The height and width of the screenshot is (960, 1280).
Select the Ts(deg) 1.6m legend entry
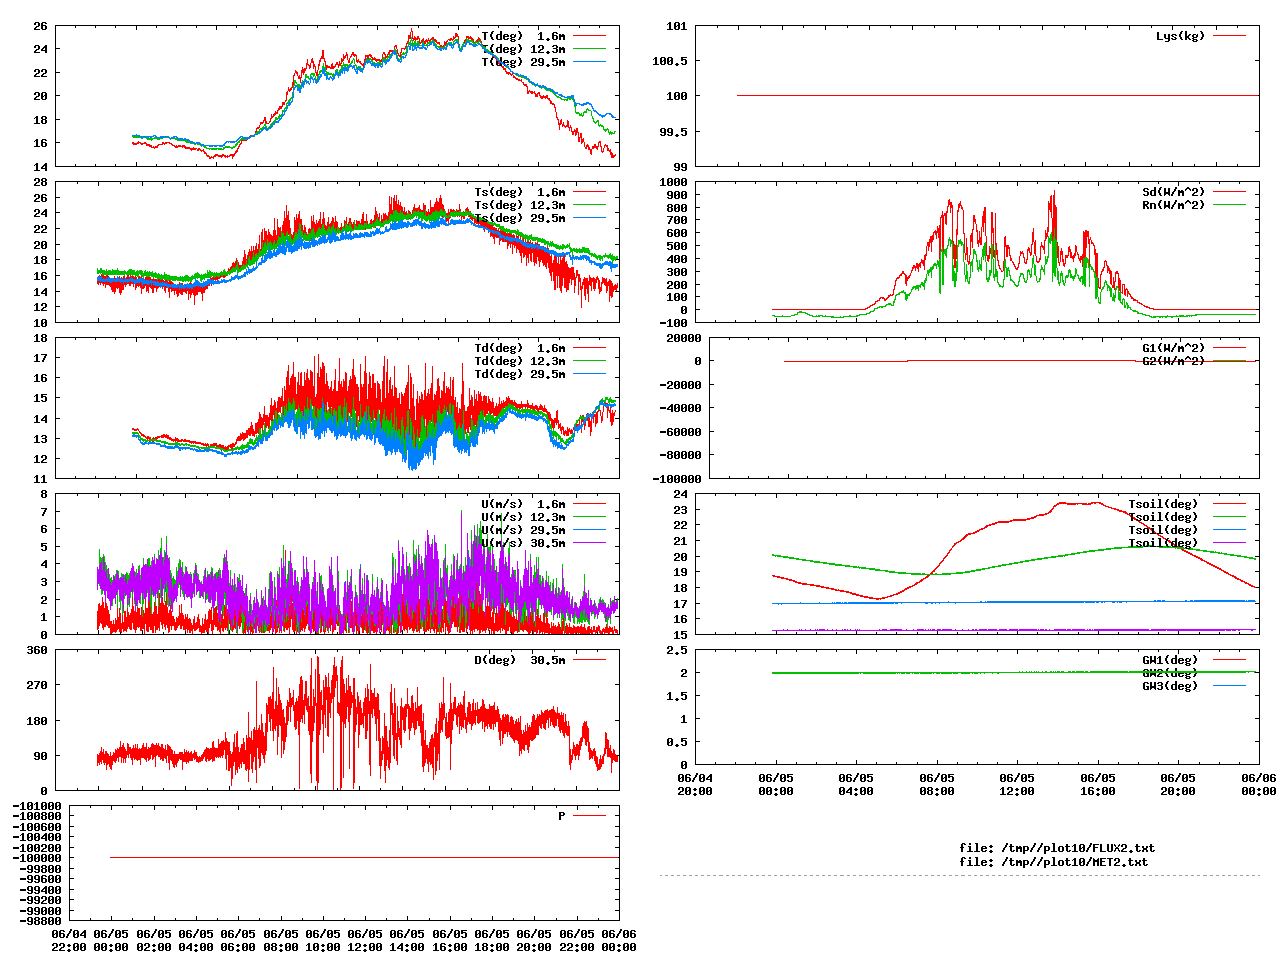click(520, 192)
